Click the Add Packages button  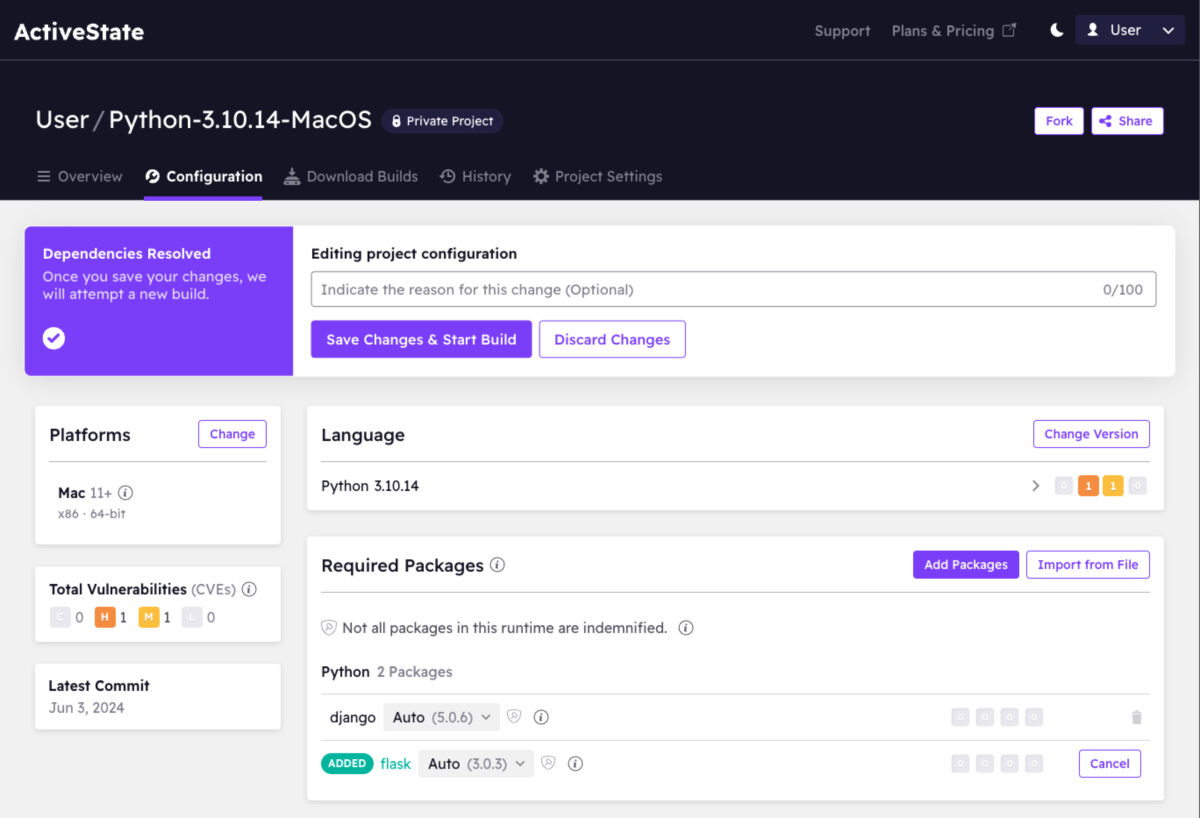(965, 565)
